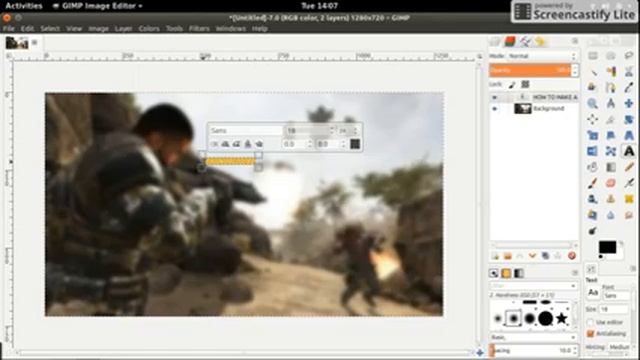Select the Scissors Select tool

point(629,72)
